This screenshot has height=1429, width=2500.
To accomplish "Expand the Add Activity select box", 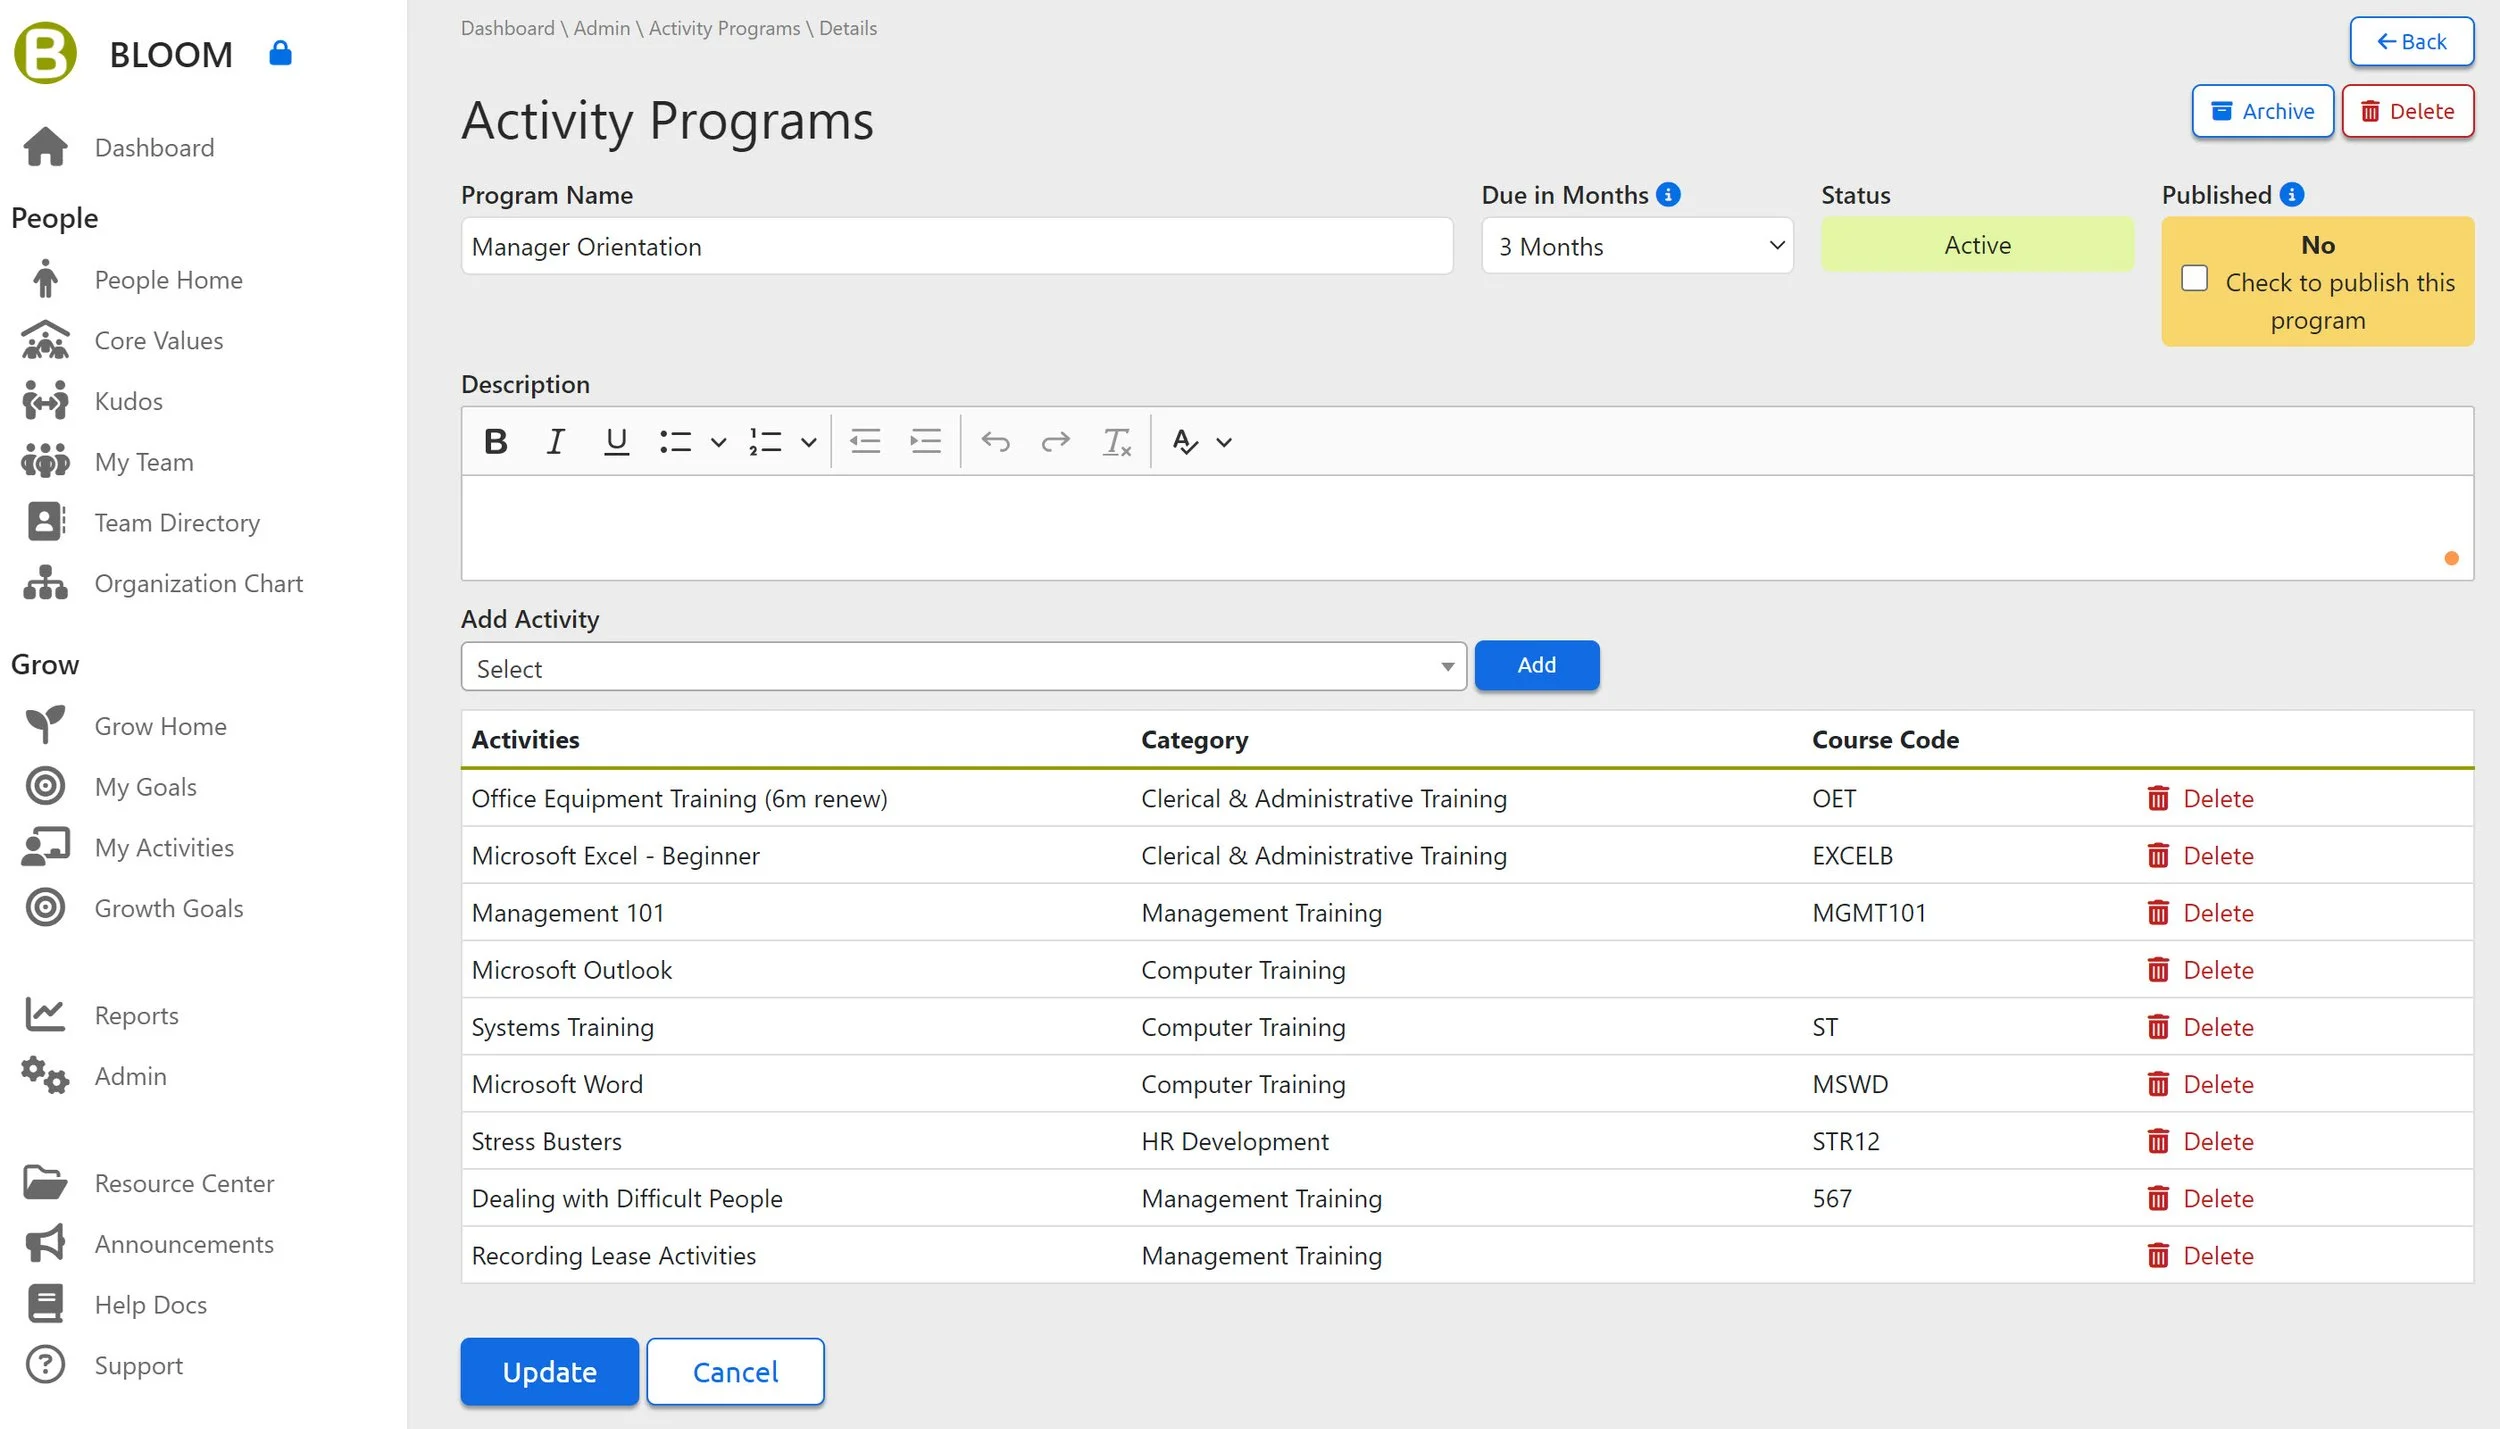I will point(963,667).
